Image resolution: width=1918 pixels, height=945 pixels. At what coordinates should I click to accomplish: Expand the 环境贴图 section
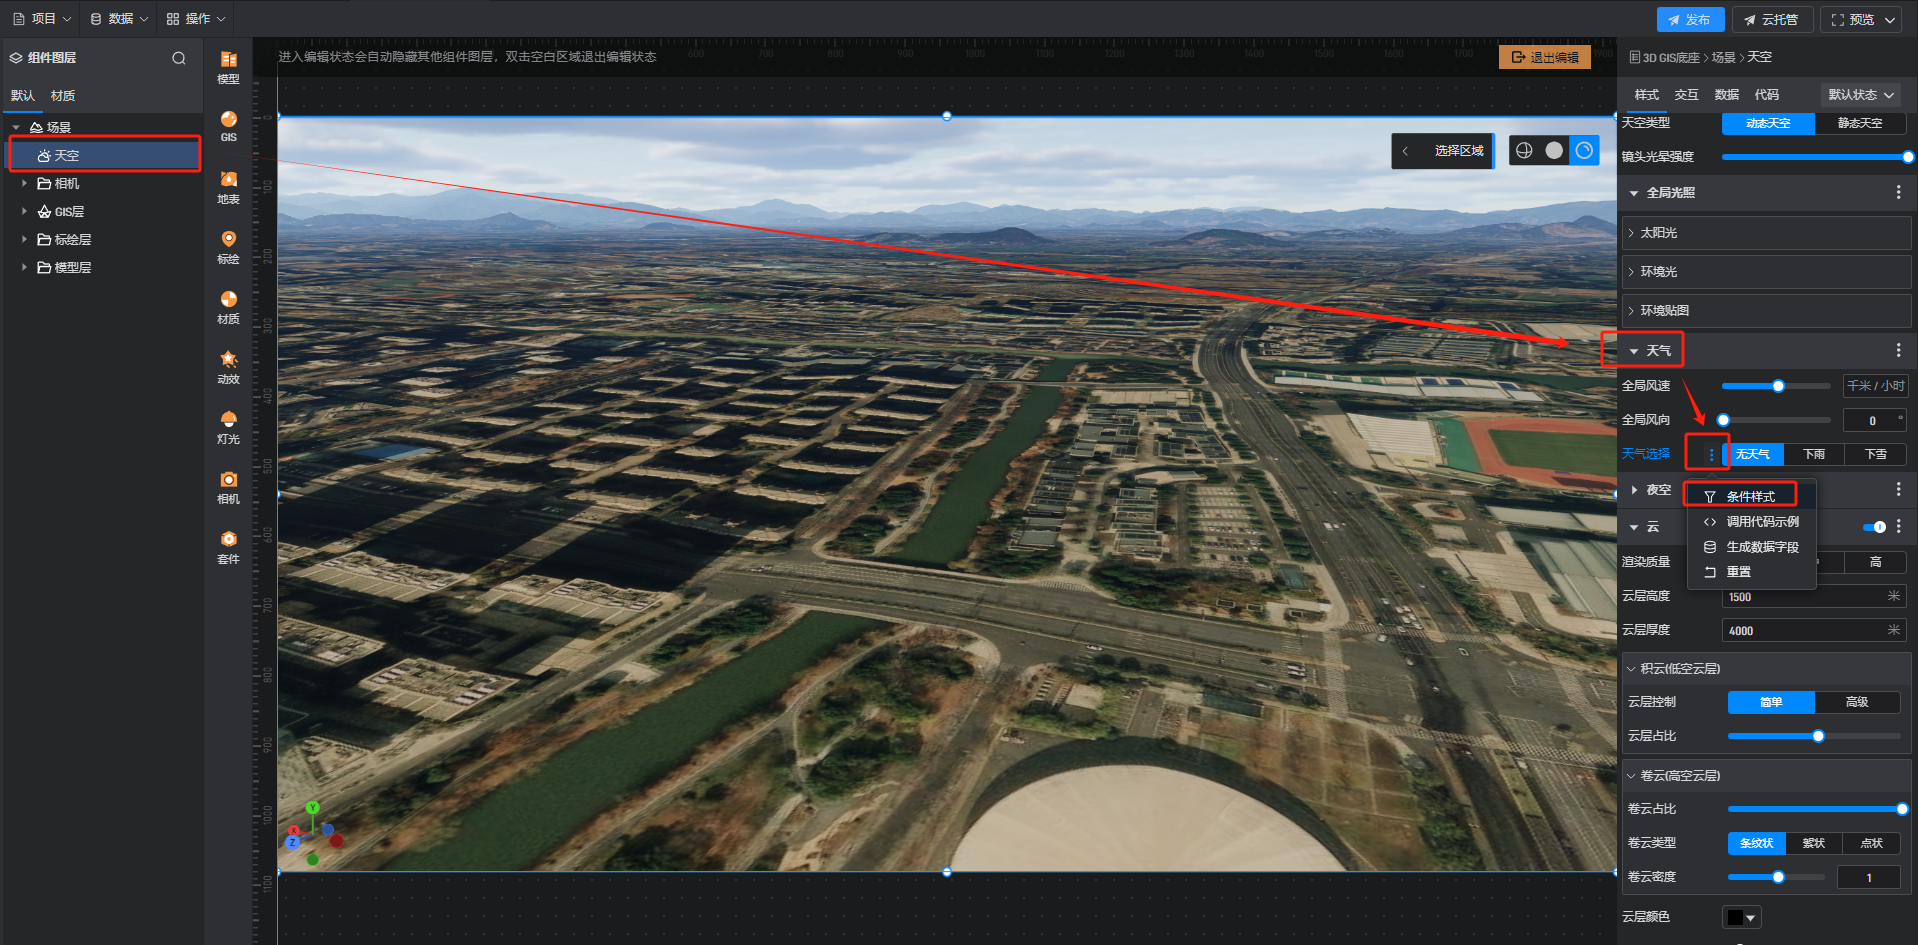(x=1766, y=311)
